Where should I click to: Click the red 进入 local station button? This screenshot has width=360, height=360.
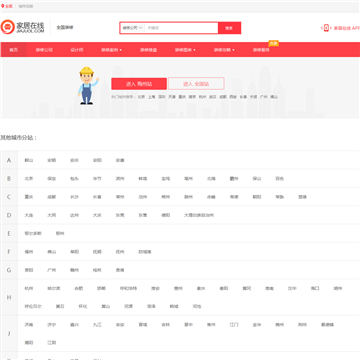[139, 84]
